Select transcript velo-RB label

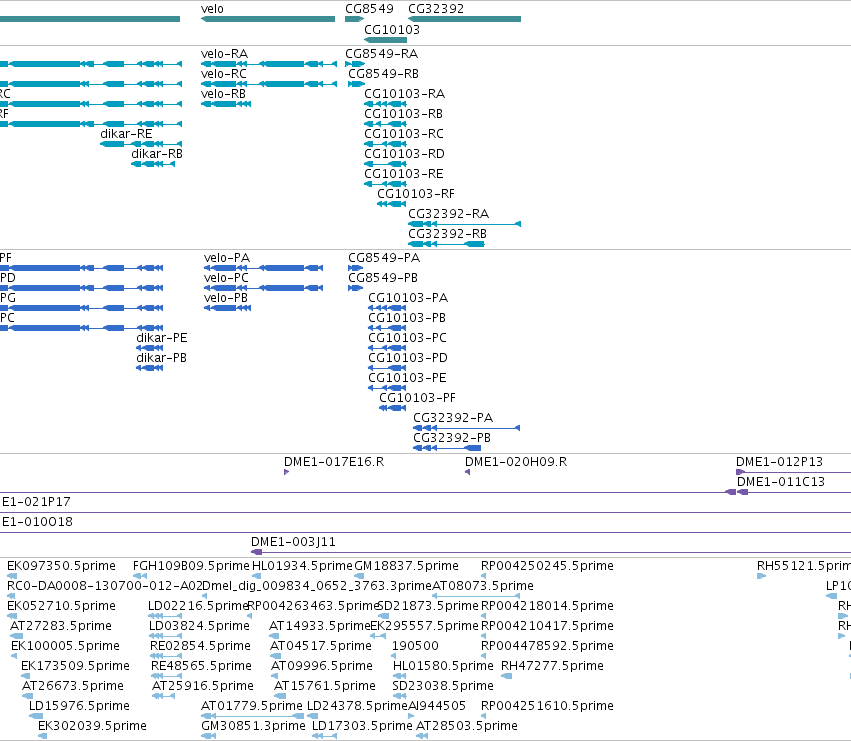[x=223, y=94]
